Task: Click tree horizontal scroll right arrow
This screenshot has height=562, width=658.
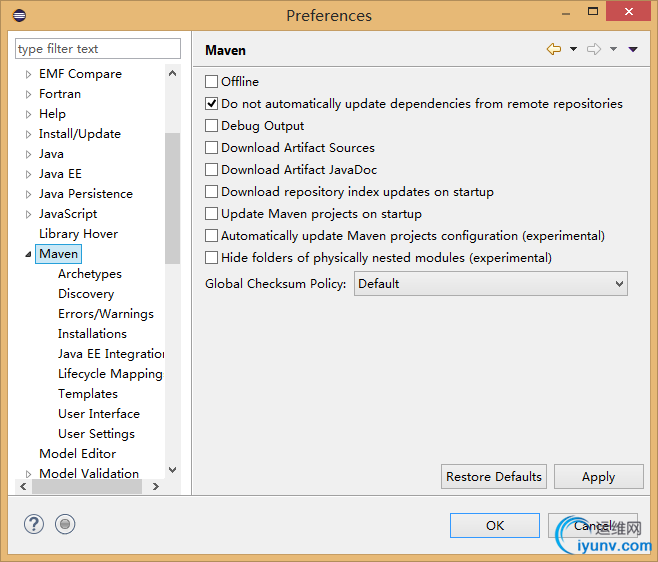Action: click(x=156, y=486)
